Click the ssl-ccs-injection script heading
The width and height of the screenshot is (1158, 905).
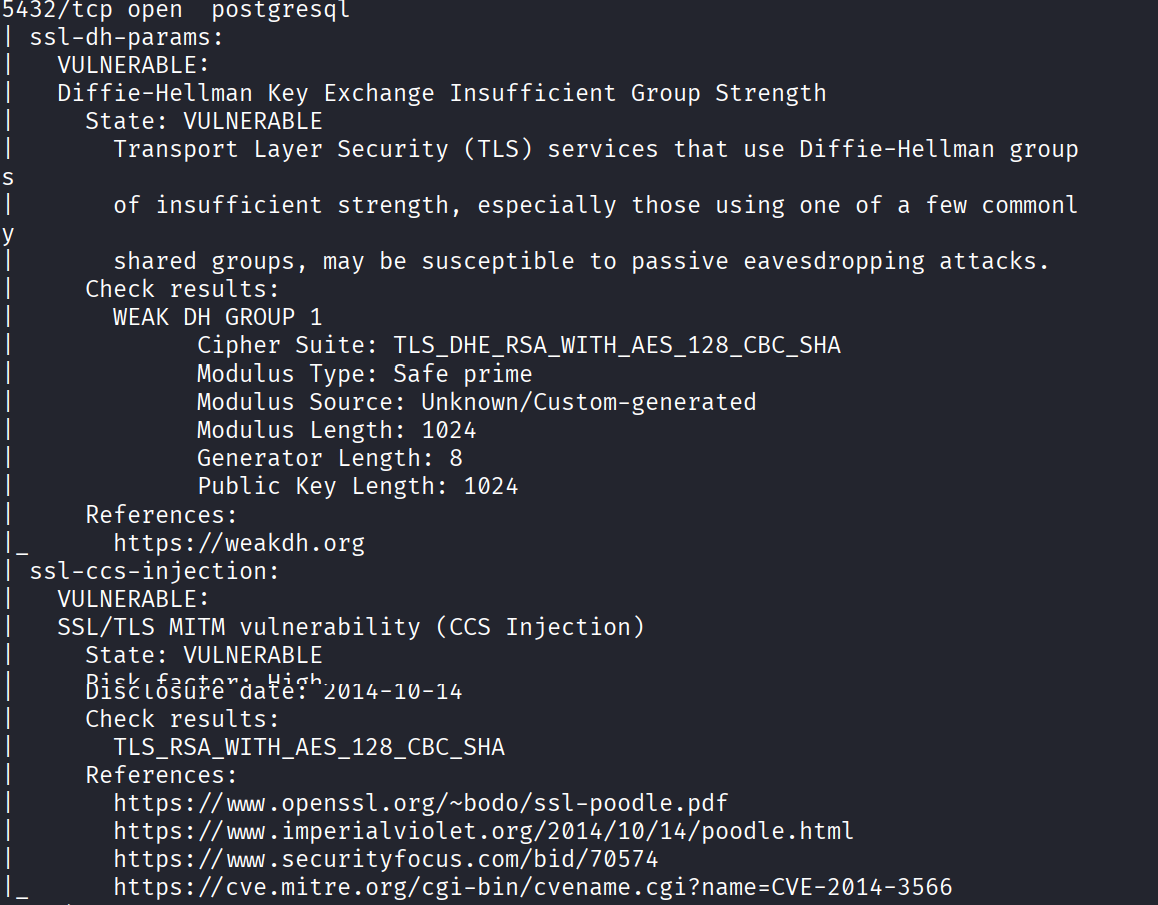[154, 572]
